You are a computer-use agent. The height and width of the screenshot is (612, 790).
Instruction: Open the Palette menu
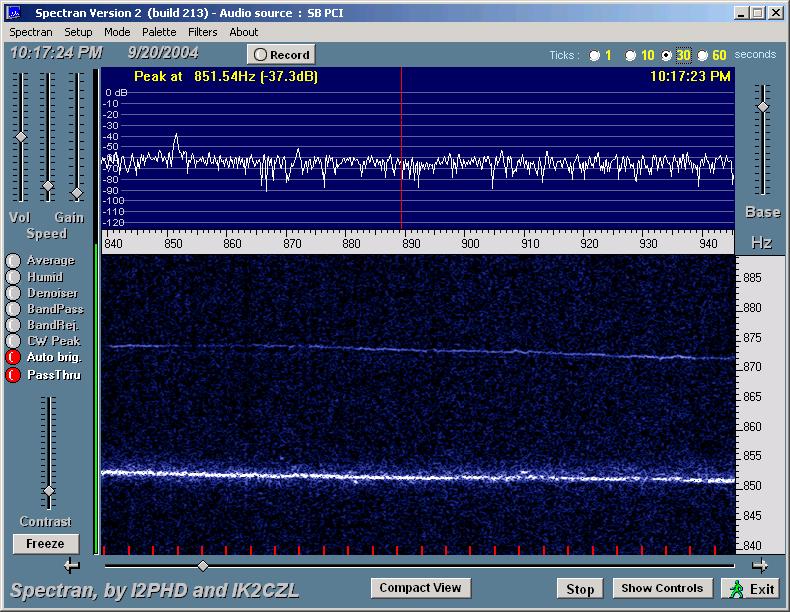[158, 32]
